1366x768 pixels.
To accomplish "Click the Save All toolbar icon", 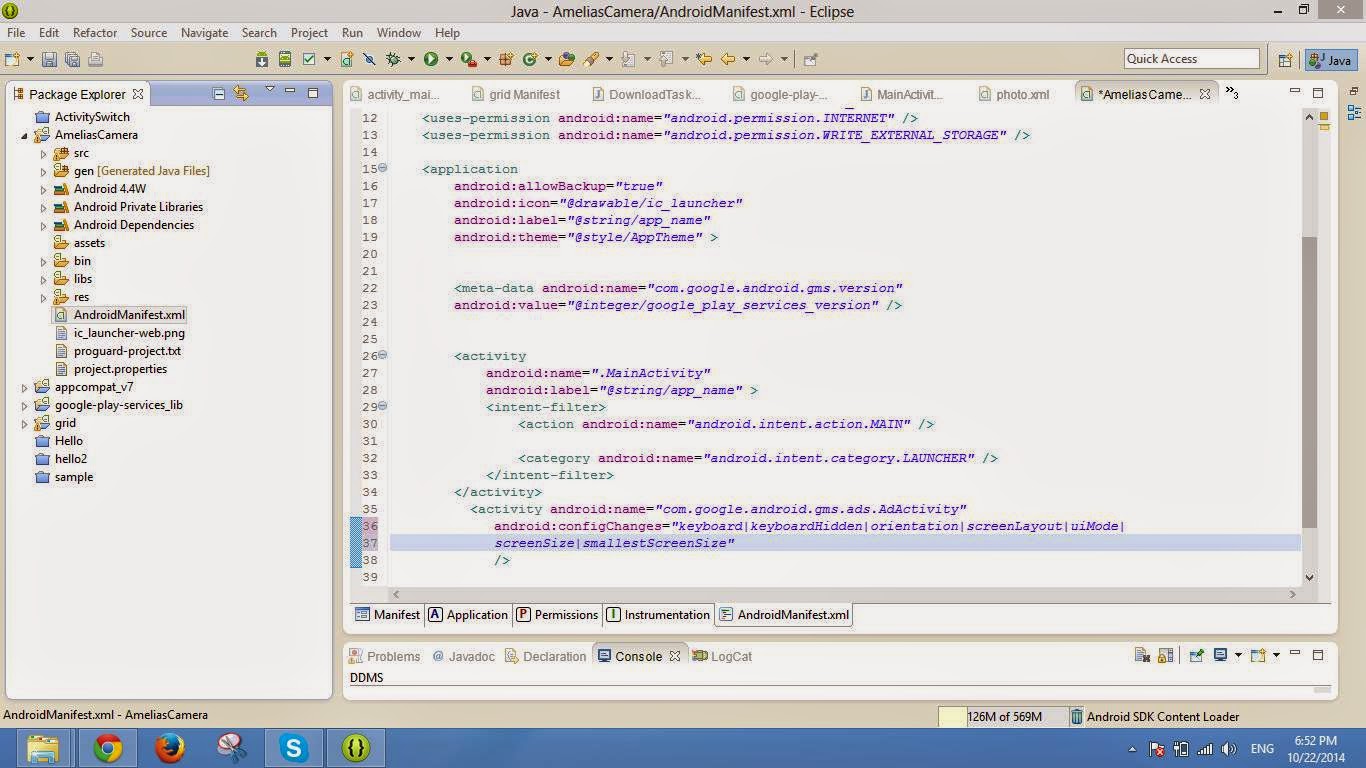I will coord(72,59).
